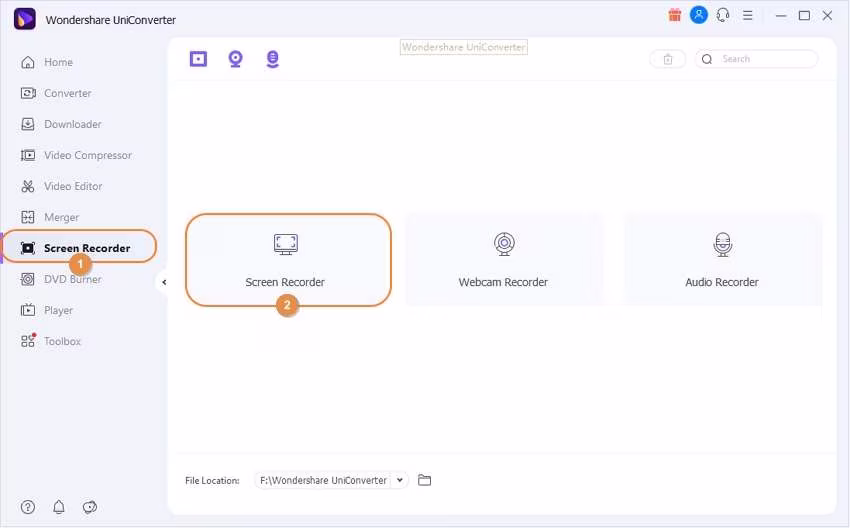Click the F:\Wondershare UniConverter path field
The image size is (850, 528).
pos(324,480)
